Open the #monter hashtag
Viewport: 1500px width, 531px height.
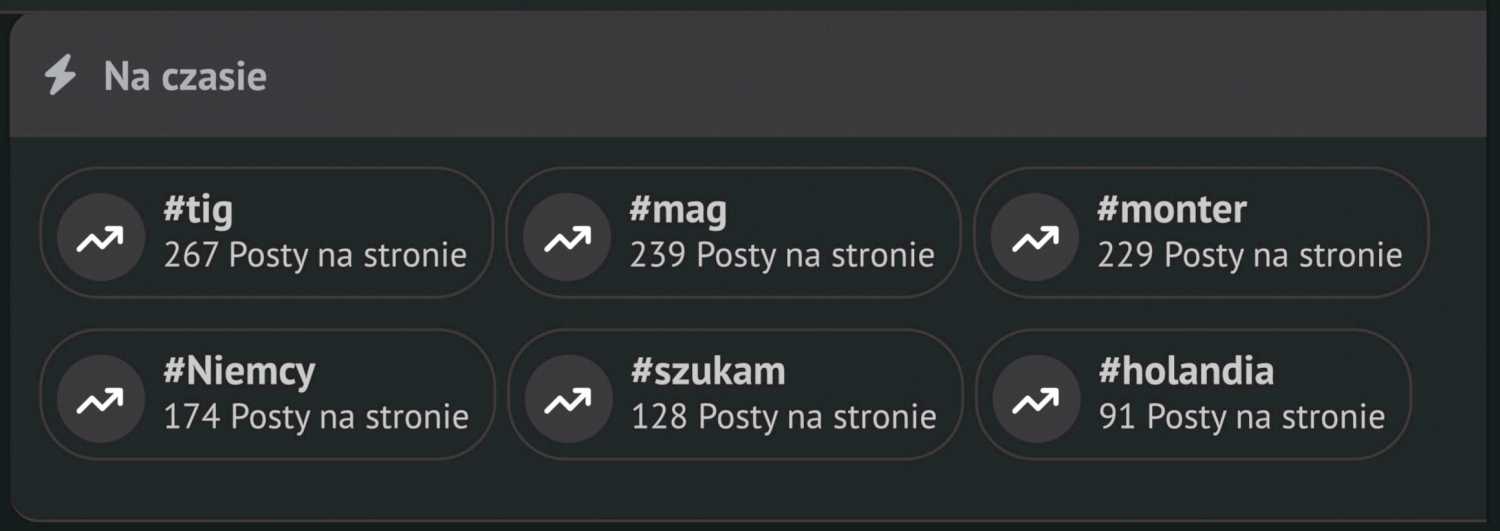1171,210
